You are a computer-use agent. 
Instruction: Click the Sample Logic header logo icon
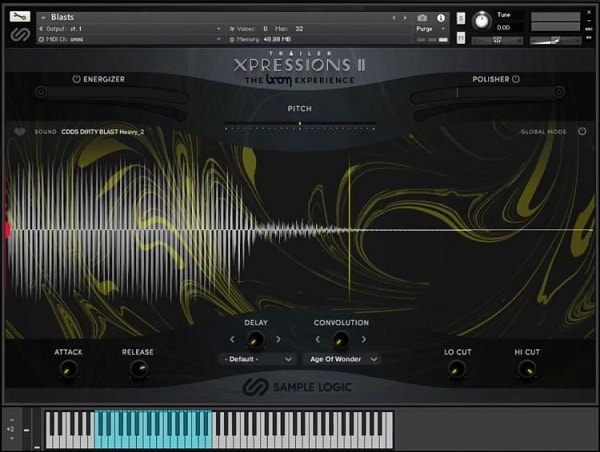point(20,34)
